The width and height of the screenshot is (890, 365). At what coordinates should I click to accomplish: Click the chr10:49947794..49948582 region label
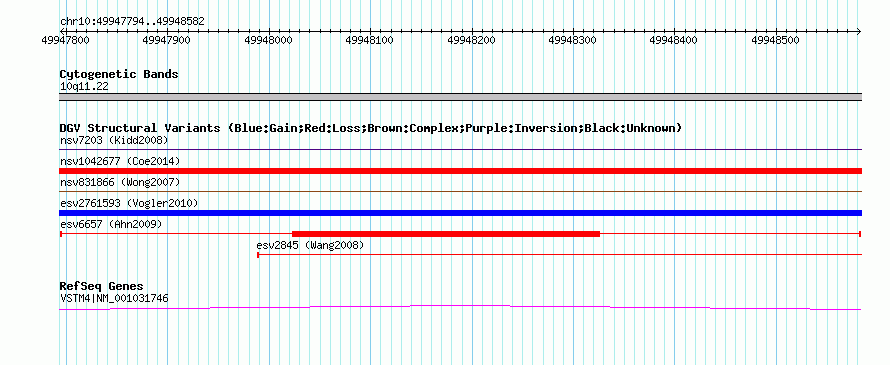coord(132,22)
